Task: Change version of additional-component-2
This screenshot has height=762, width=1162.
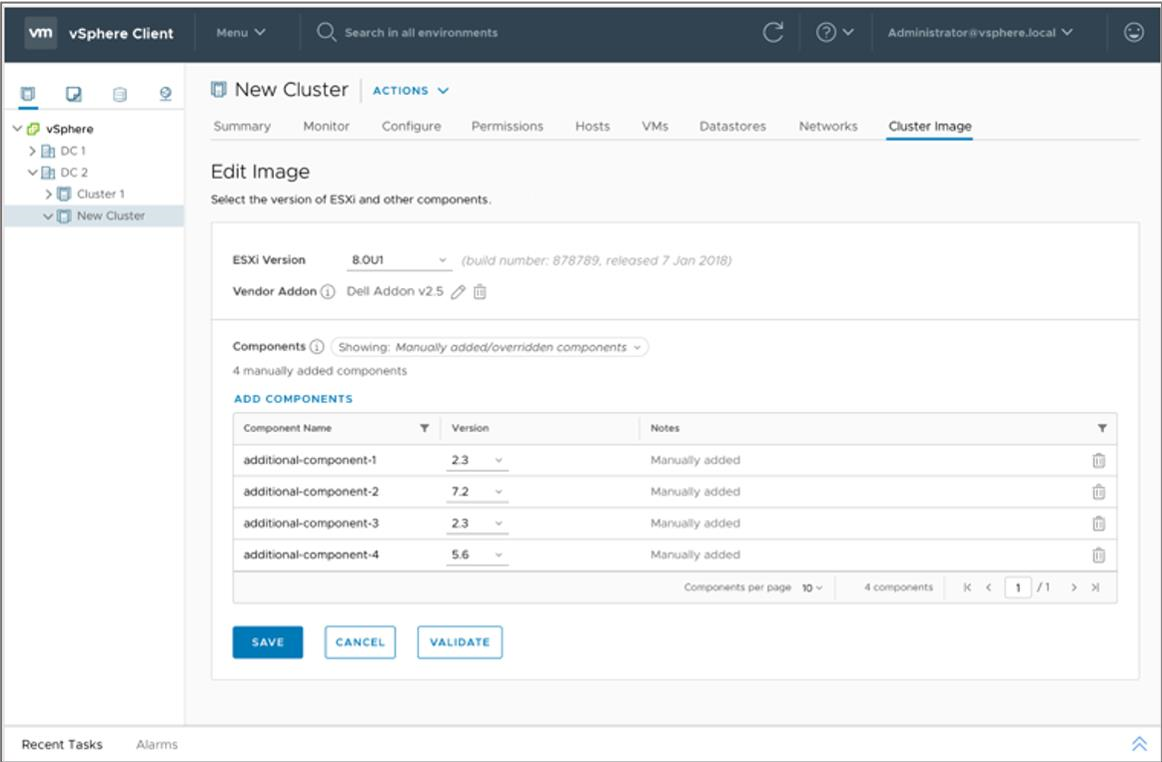Action: tap(477, 492)
